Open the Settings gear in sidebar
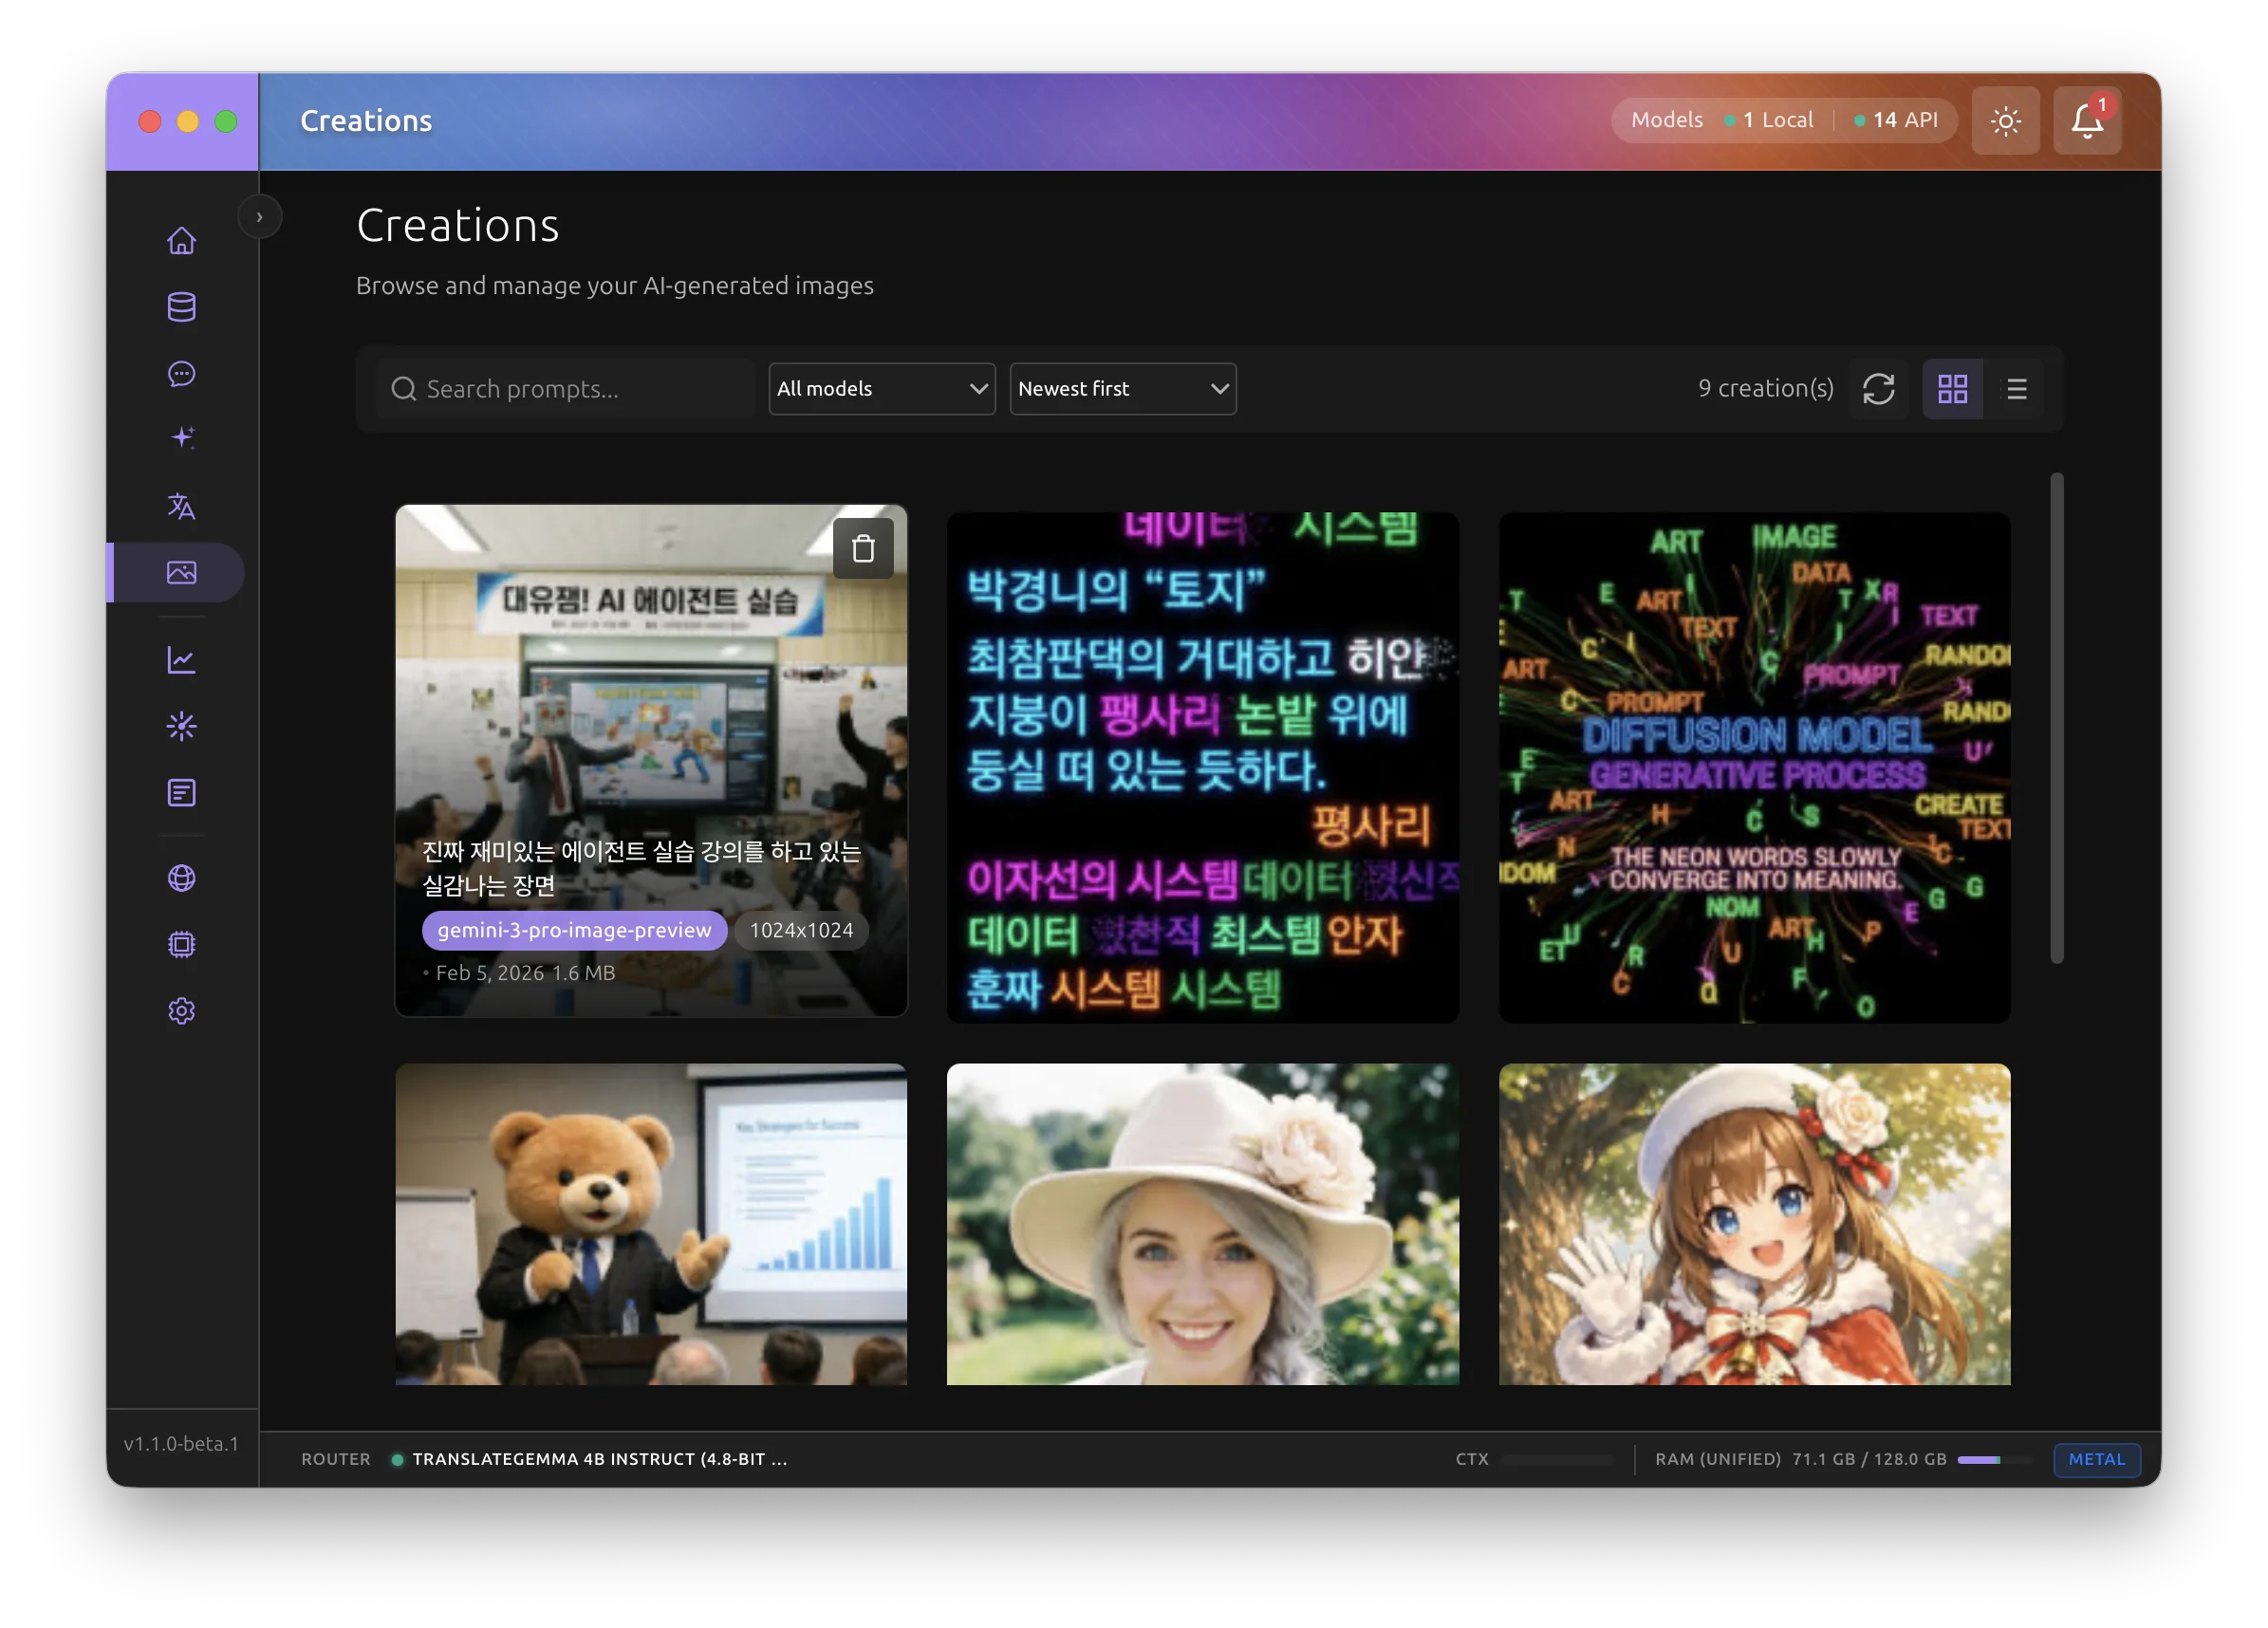The image size is (2268, 1628). pyautogui.click(x=181, y=1011)
